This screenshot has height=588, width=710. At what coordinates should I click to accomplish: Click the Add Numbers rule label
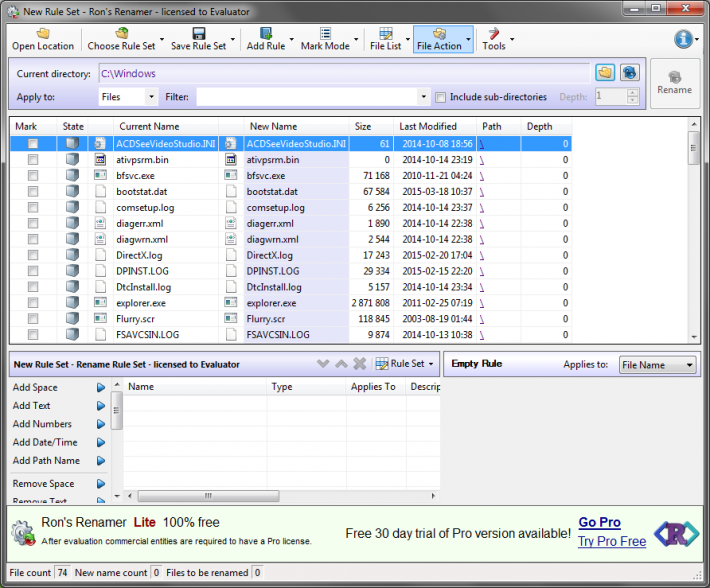point(42,424)
